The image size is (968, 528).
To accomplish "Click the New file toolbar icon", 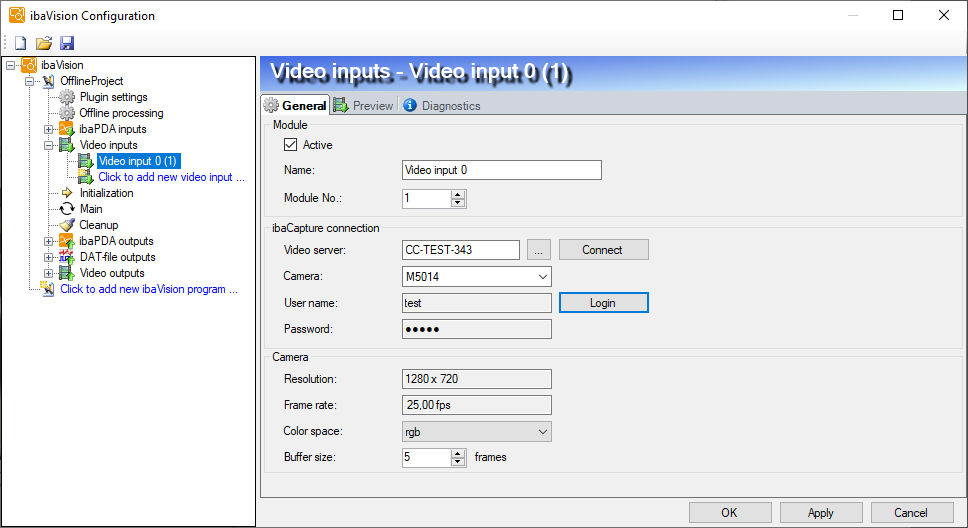I will (x=20, y=43).
